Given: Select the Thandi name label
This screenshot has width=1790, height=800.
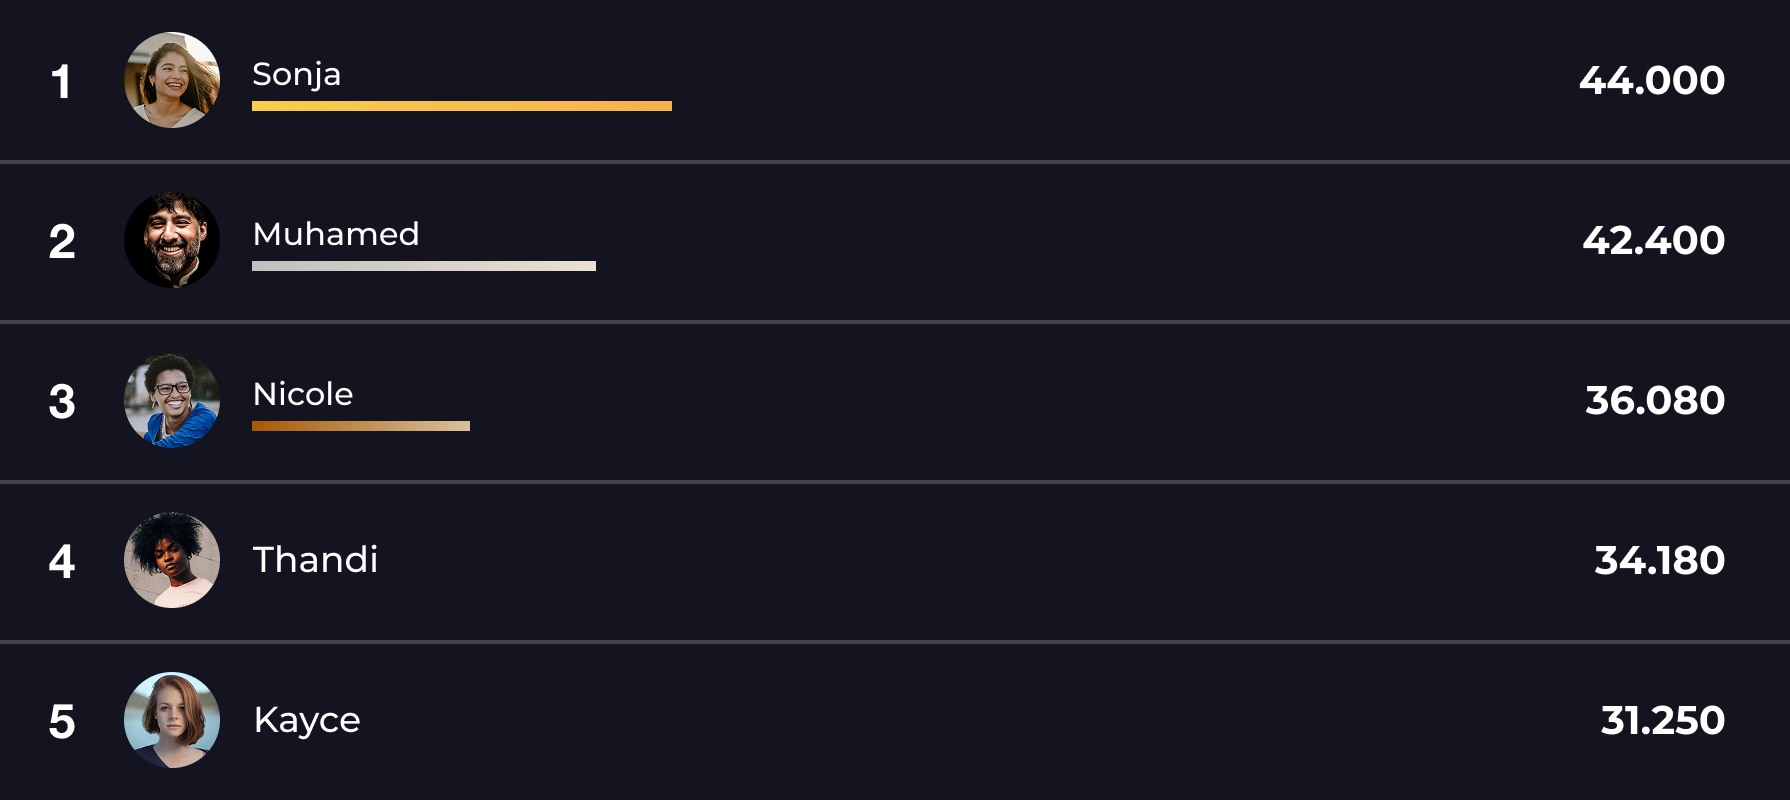Looking at the screenshot, I should pos(315,560).
